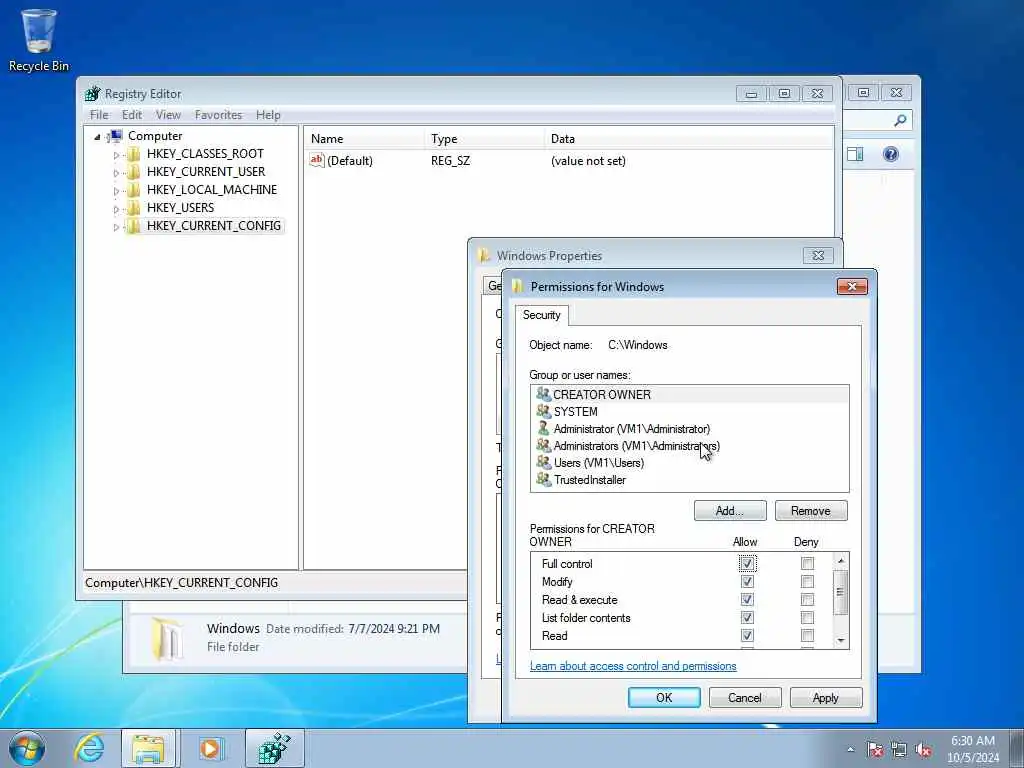The image size is (1024, 768).
Task: Expand the HKEY_CLASSES_ROOT node
Action: click(x=116, y=155)
